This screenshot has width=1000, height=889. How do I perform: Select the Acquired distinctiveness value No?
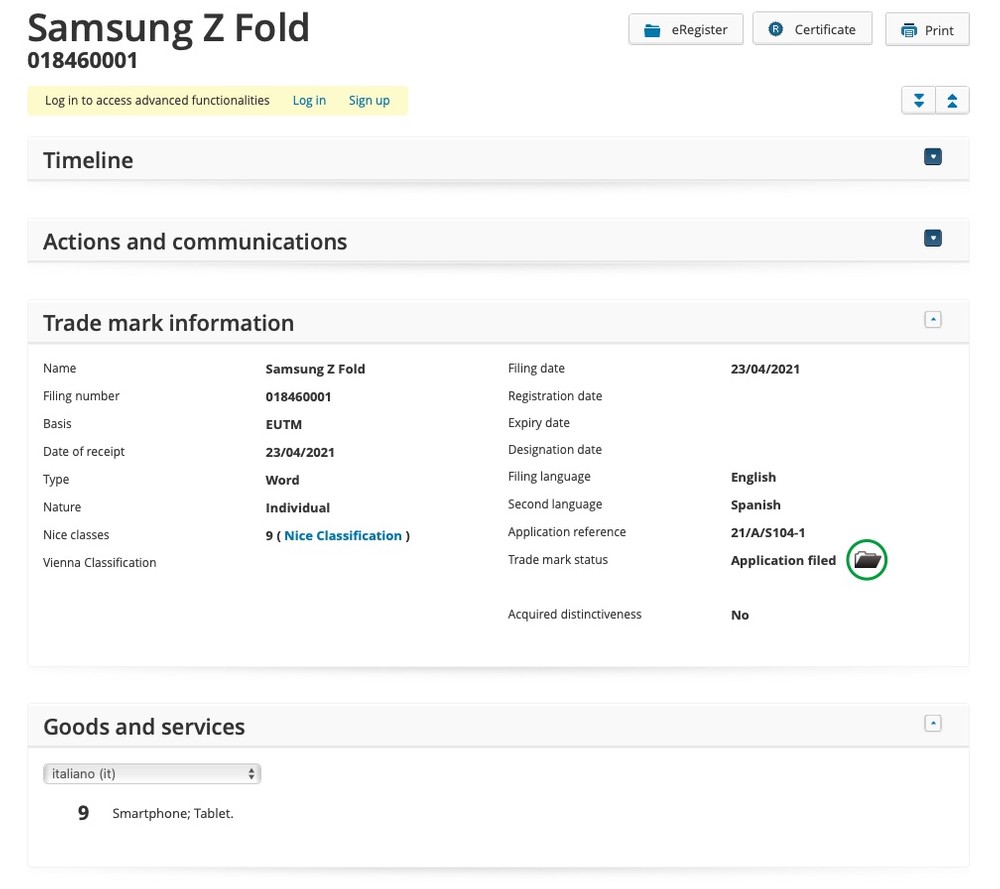point(740,615)
